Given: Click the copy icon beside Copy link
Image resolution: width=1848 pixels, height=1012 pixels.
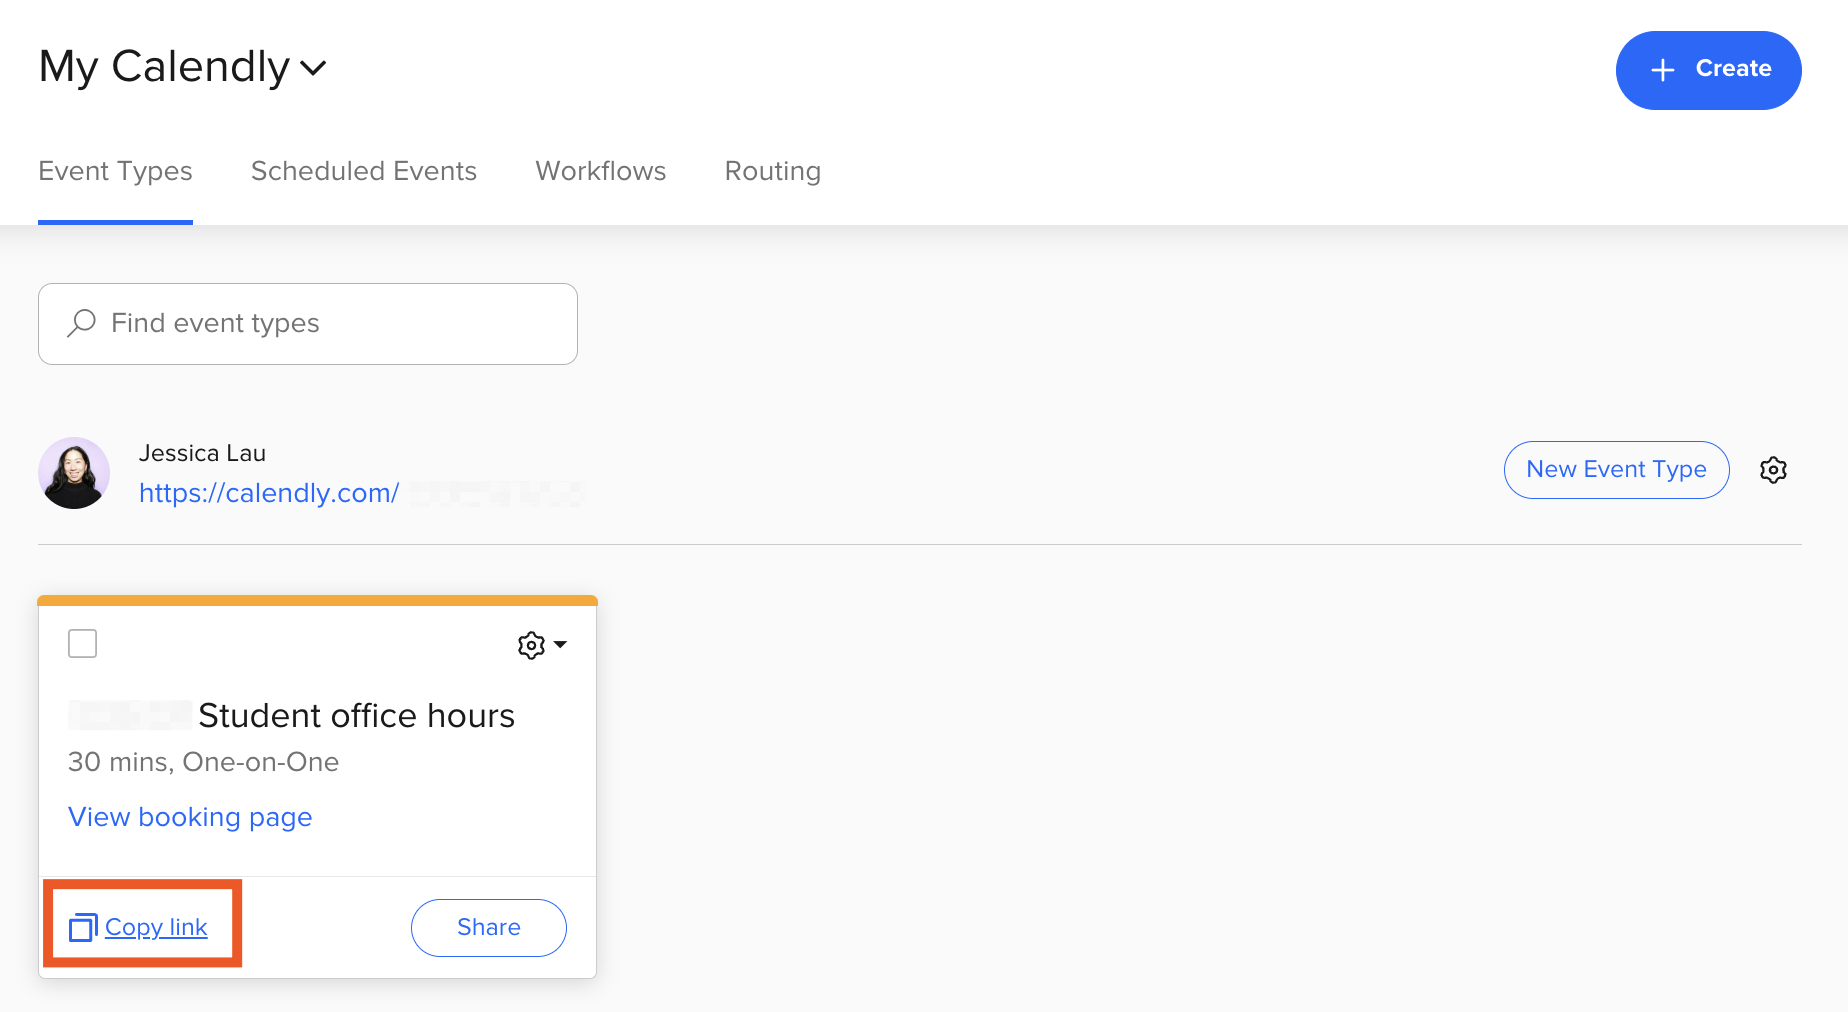Looking at the screenshot, I should [83, 928].
